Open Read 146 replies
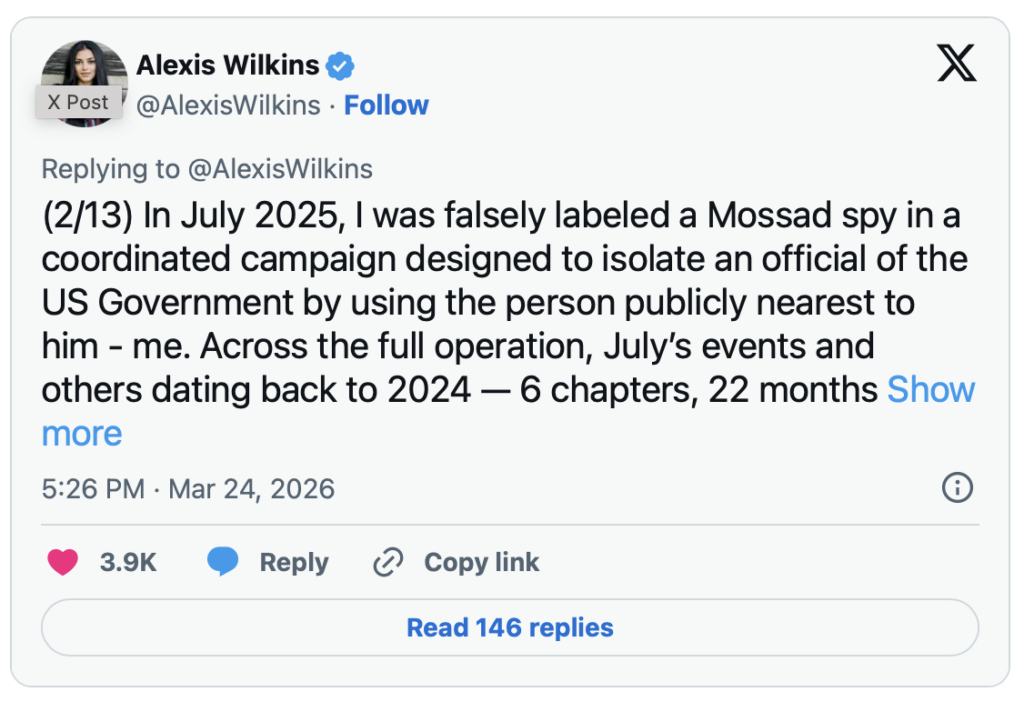1024x702 pixels. (x=510, y=628)
